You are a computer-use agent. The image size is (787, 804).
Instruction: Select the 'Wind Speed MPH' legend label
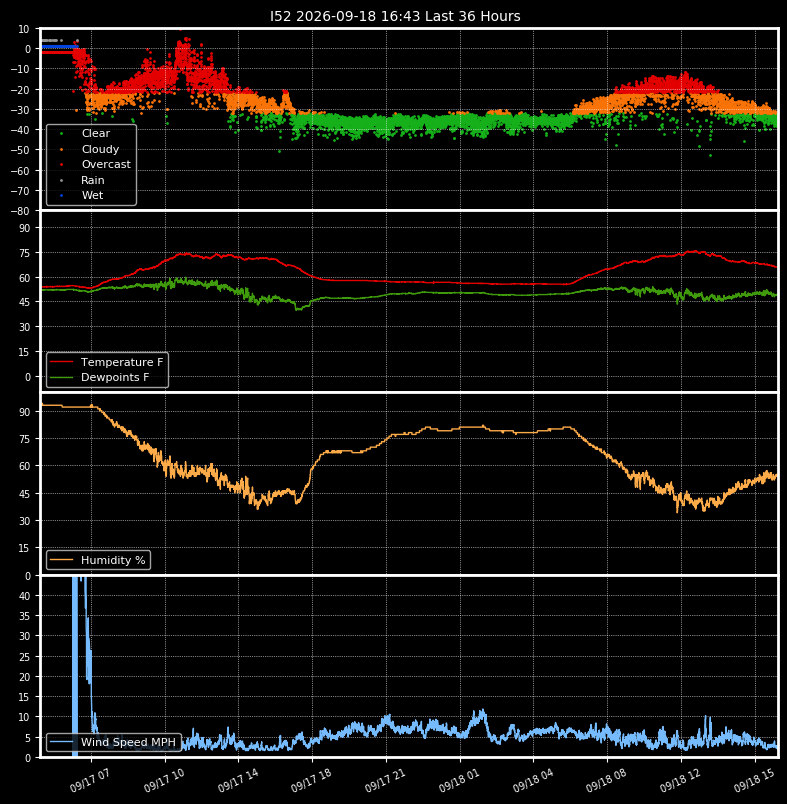point(128,742)
